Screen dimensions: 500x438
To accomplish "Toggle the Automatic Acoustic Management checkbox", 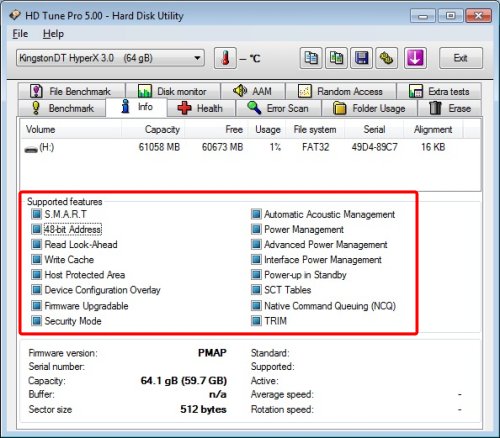I will pyautogui.click(x=256, y=214).
